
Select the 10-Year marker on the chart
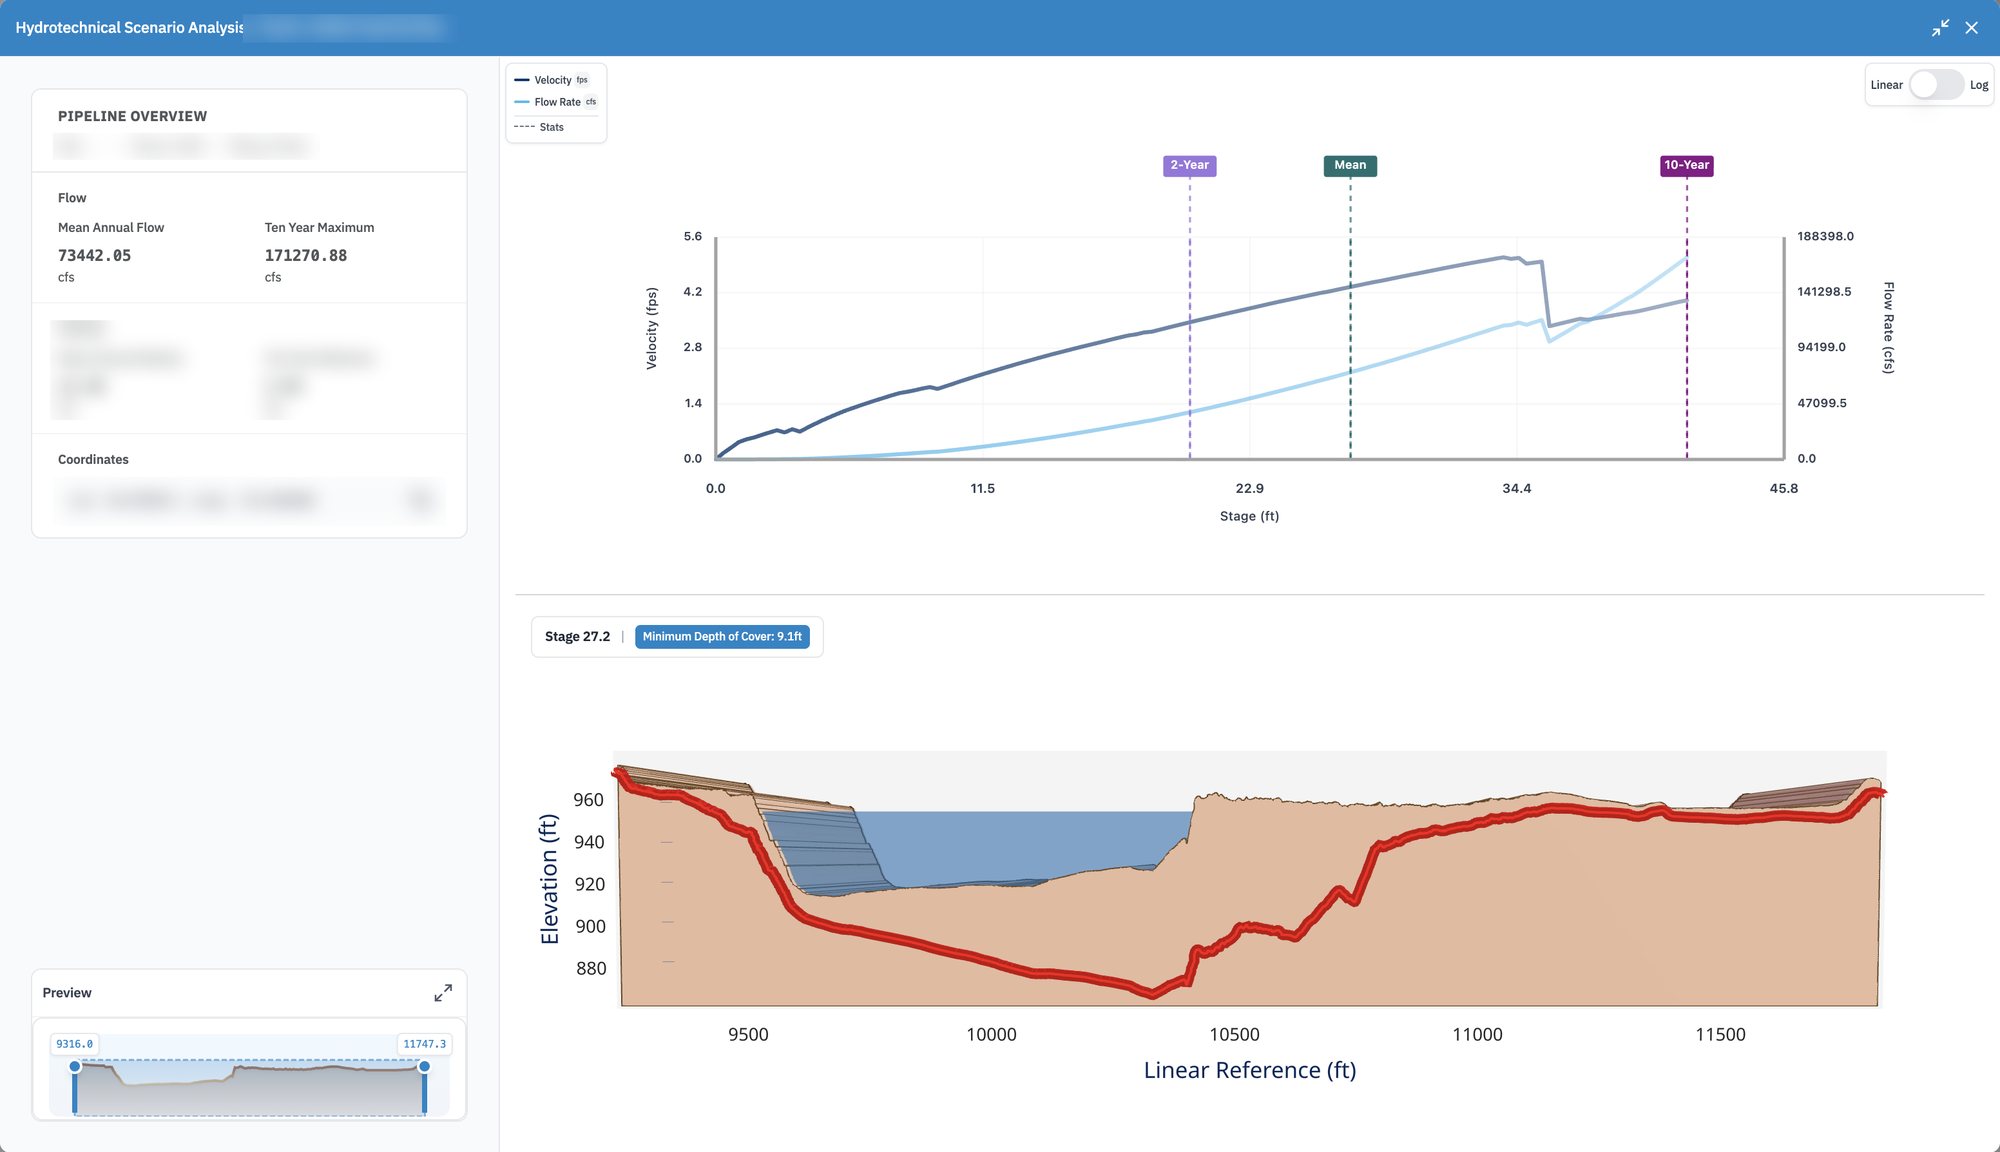click(1686, 166)
